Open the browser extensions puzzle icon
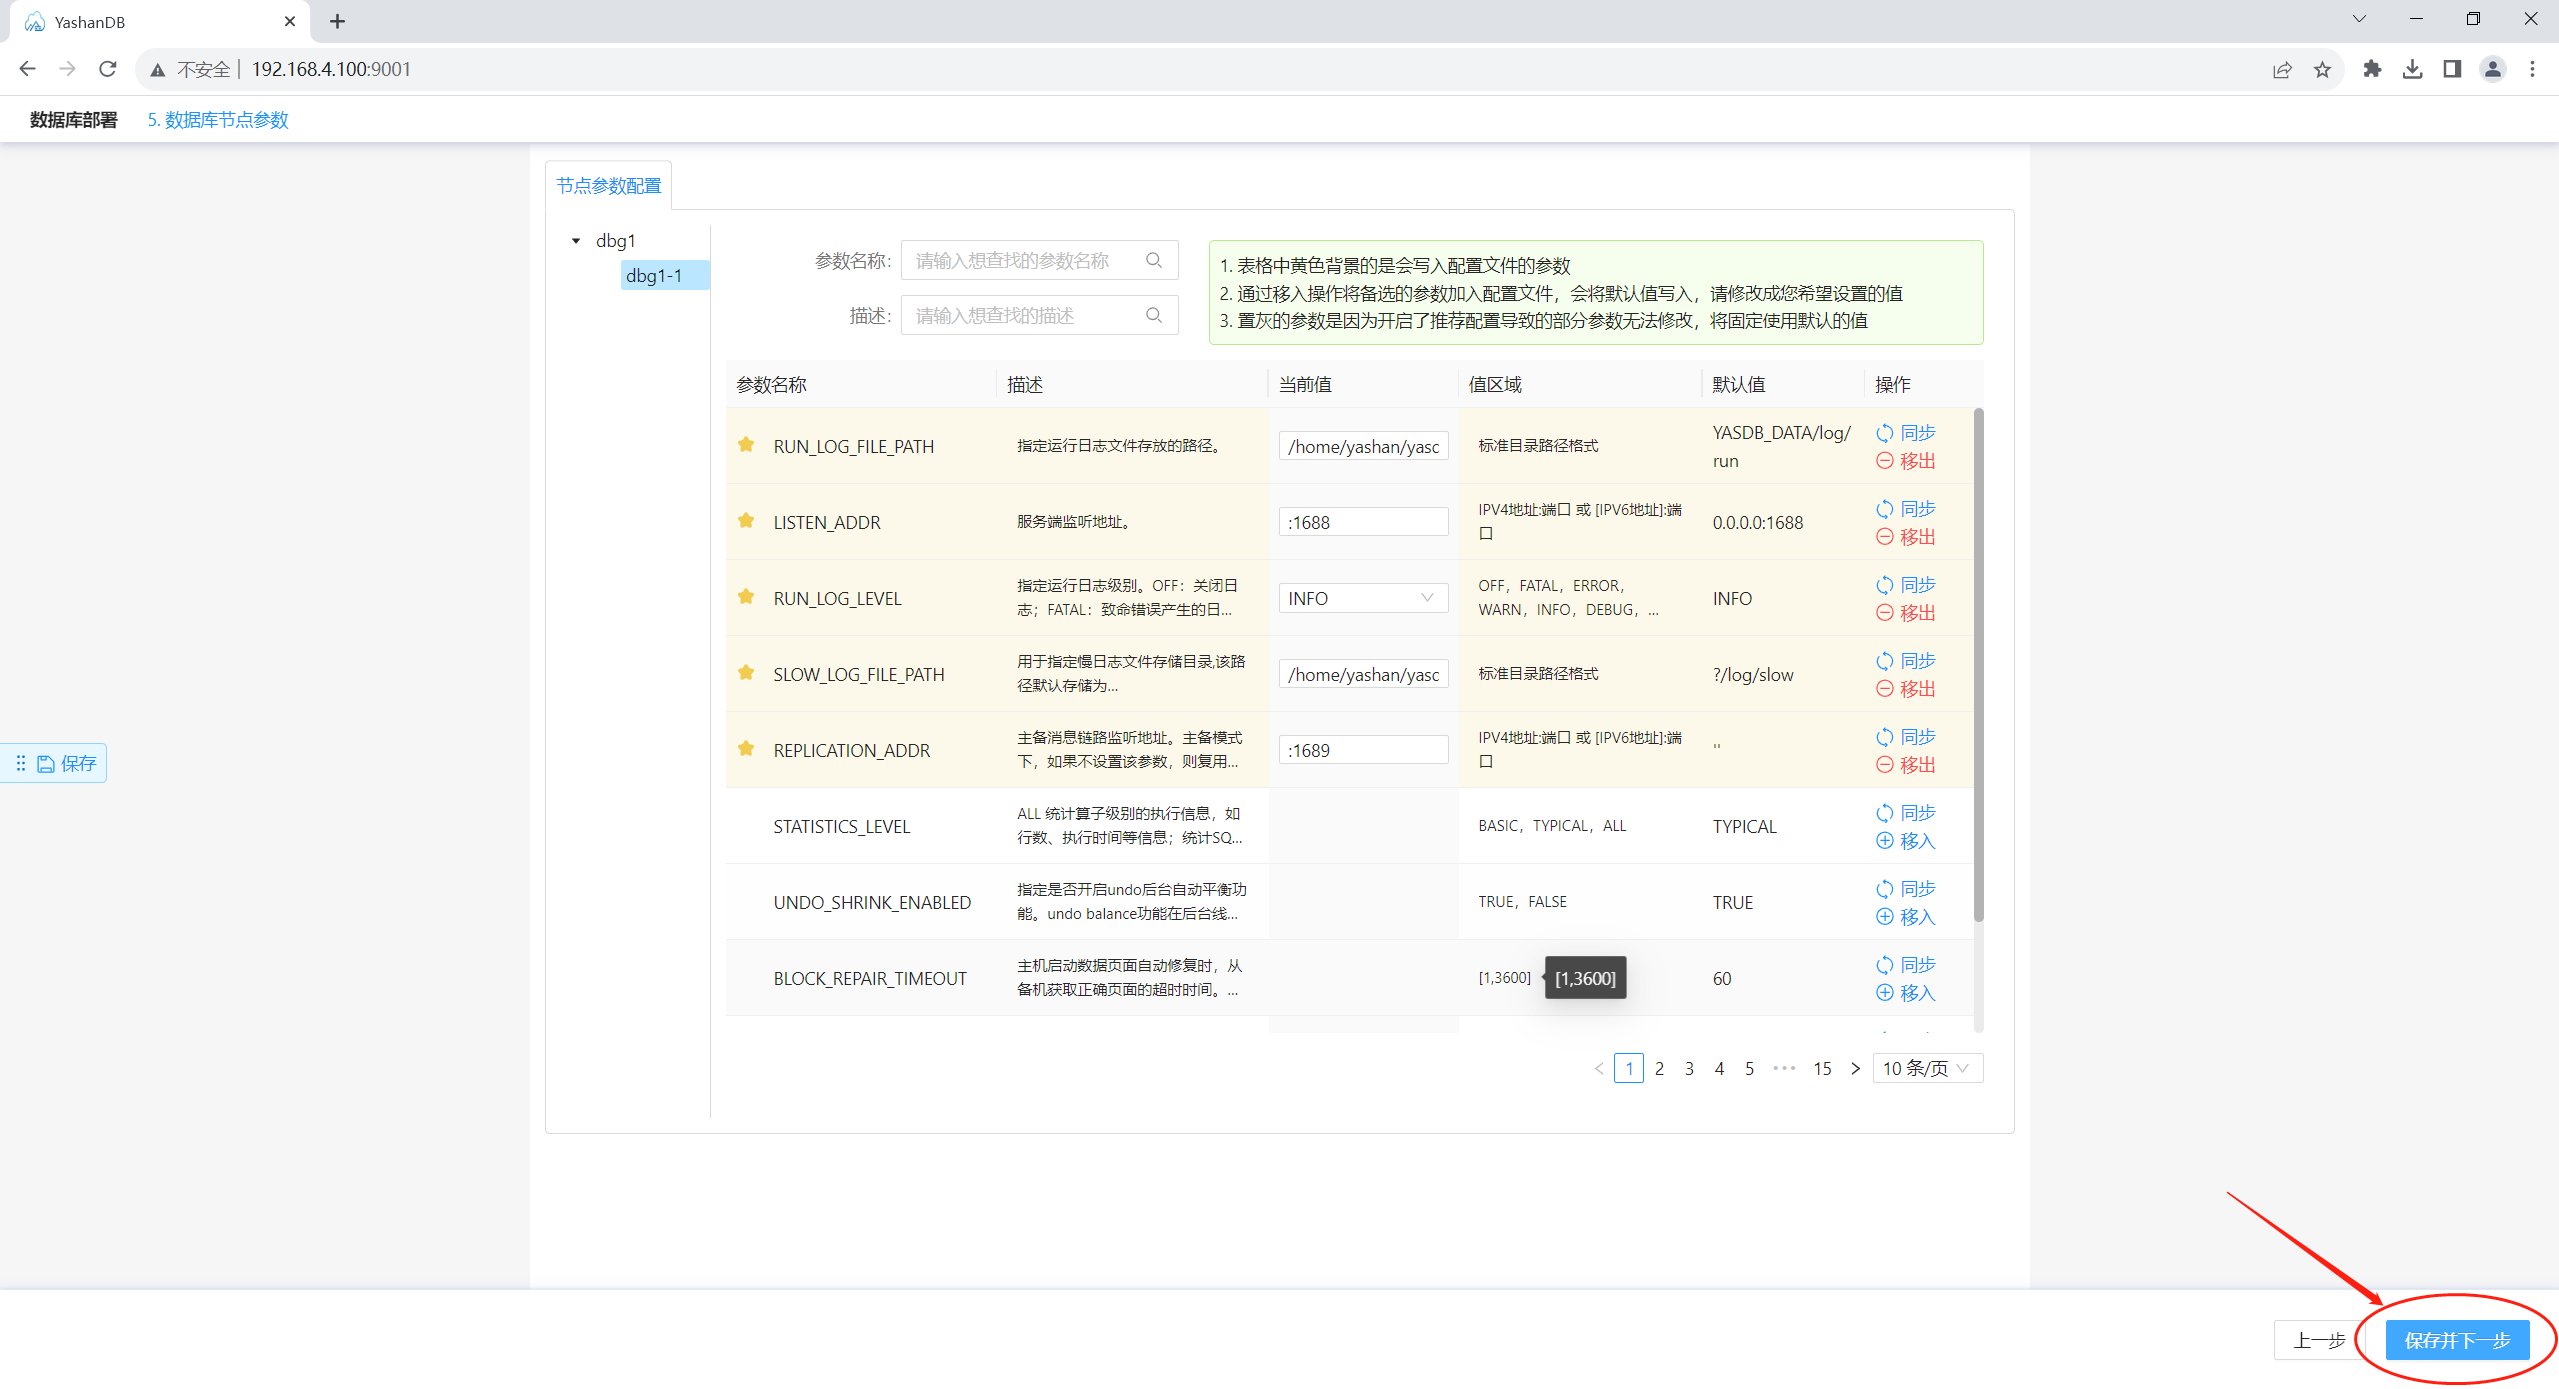Viewport: 2559px width, 1389px height. [2372, 69]
